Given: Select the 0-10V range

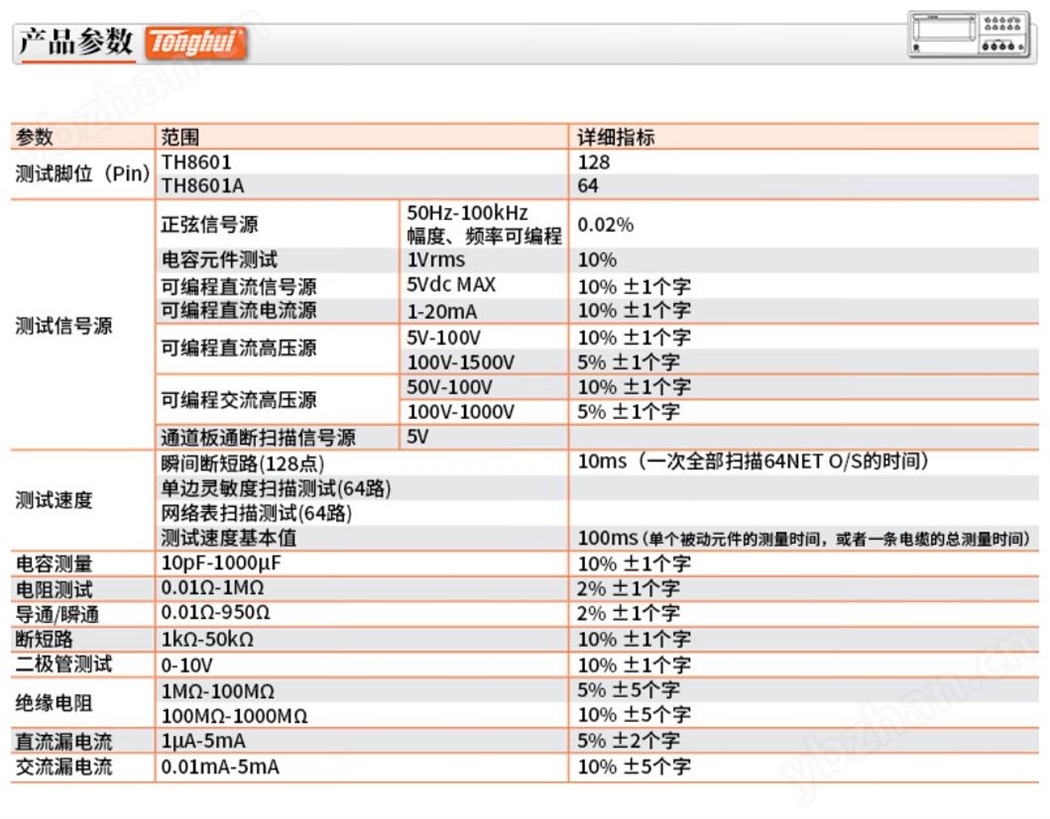Looking at the screenshot, I should [187, 665].
